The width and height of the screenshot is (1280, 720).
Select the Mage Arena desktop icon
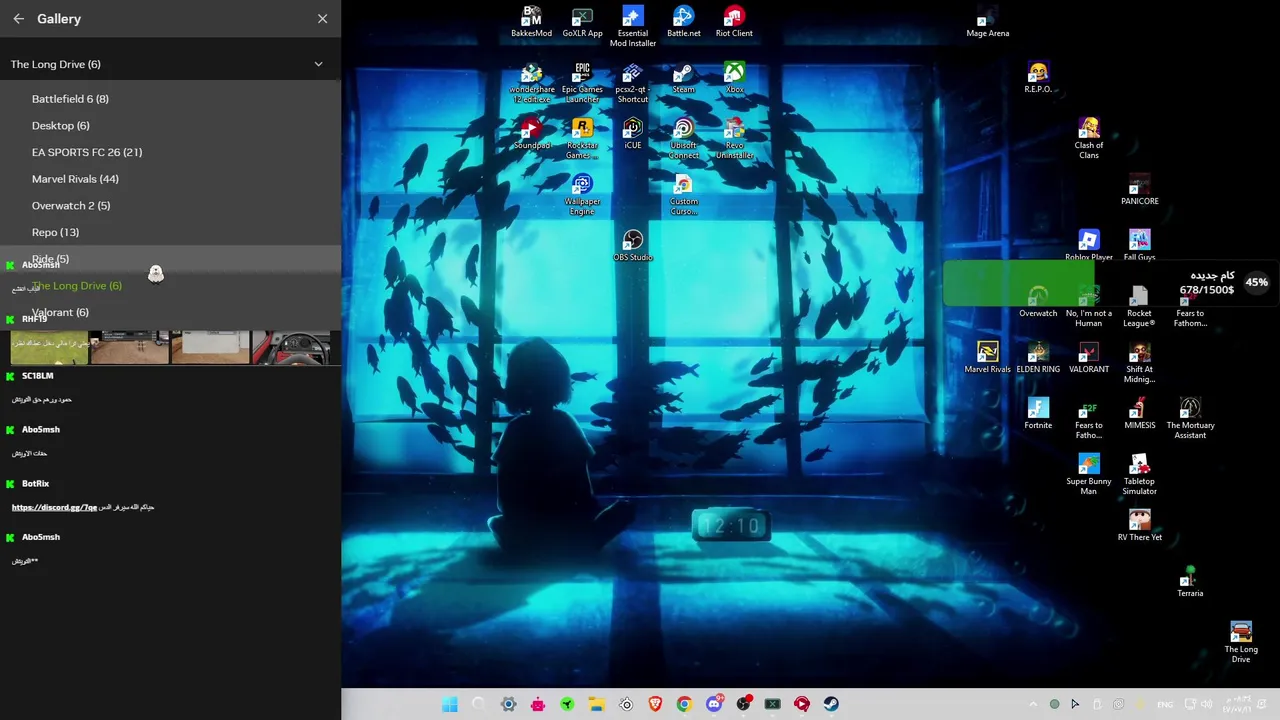point(987,22)
